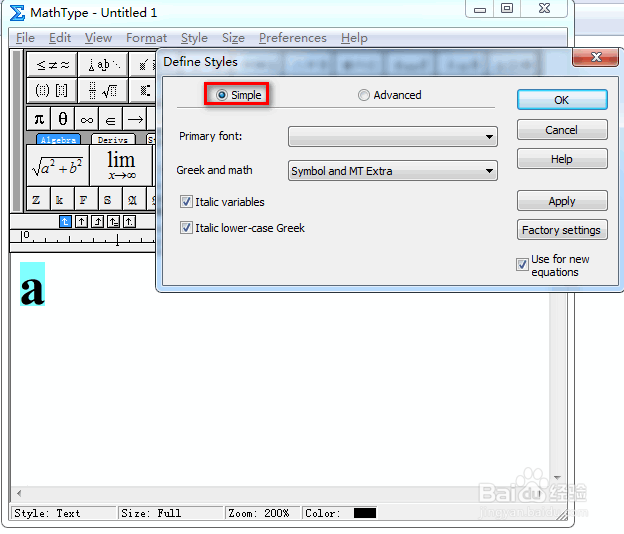Select the center tab stop arrow
Image resolution: width=624 pixels, height=534 pixels.
pos(81,221)
